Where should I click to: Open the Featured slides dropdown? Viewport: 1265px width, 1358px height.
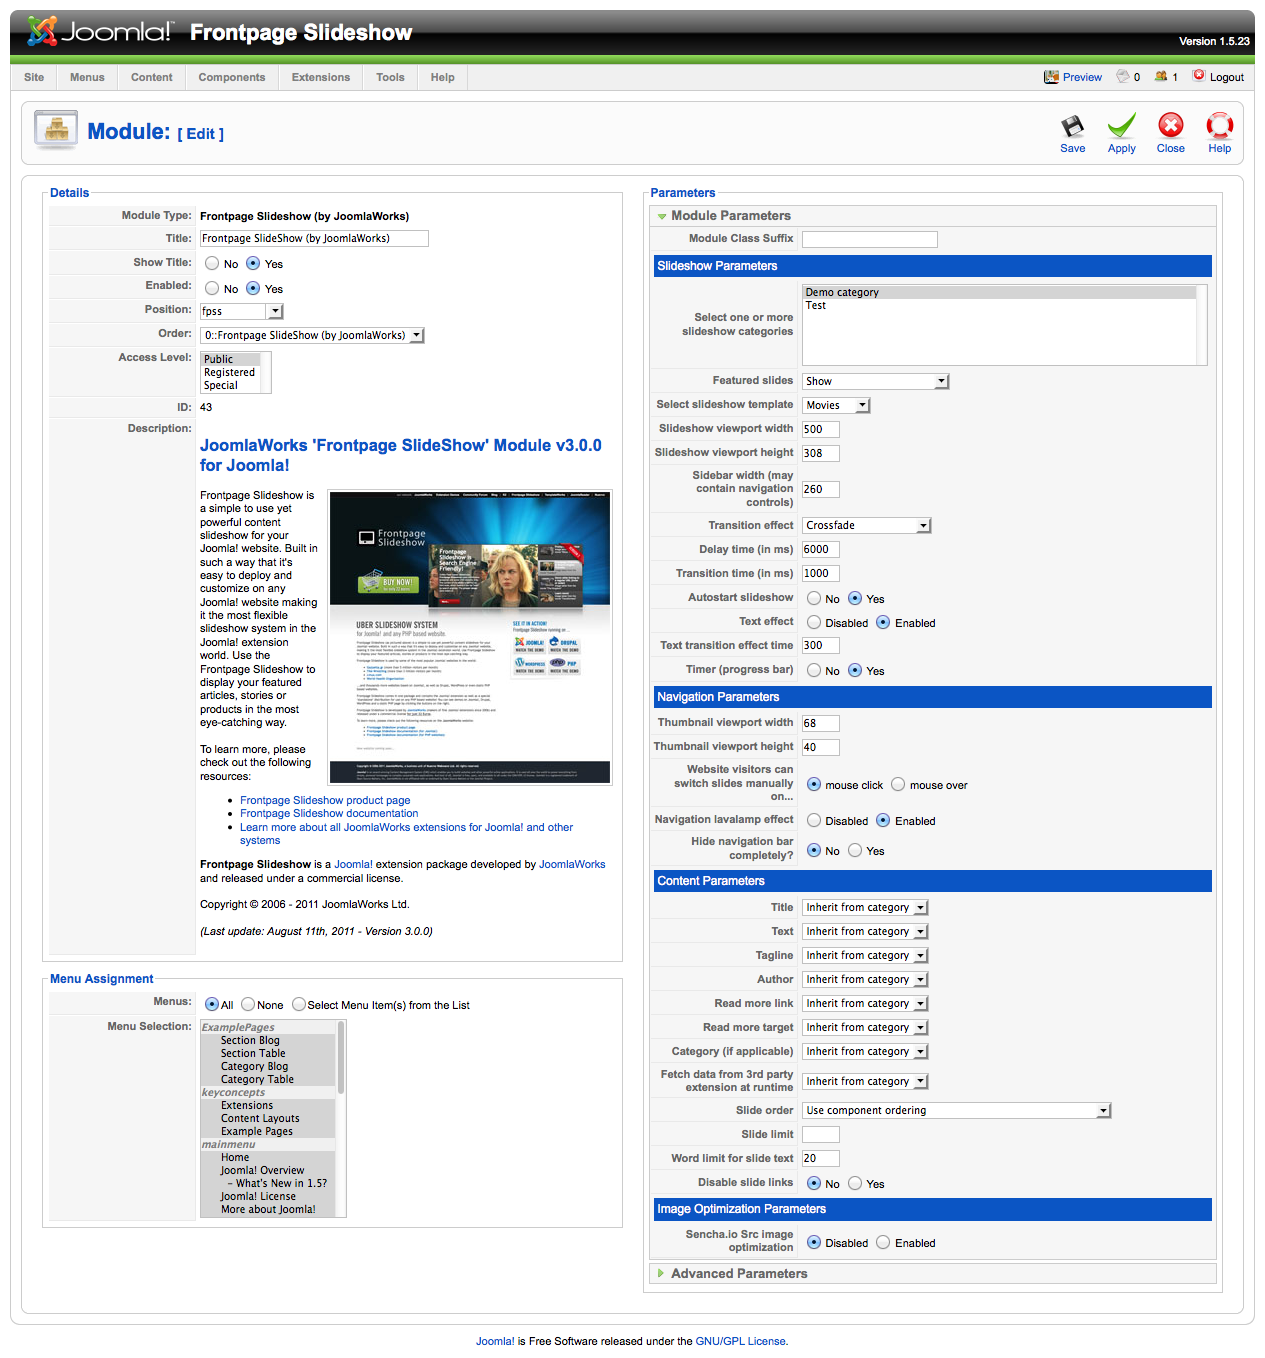pyautogui.click(x=875, y=381)
